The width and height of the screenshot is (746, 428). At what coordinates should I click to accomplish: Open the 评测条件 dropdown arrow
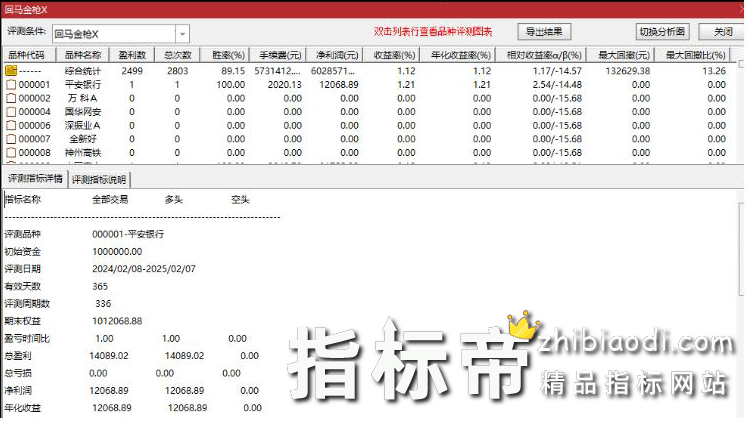click(x=182, y=34)
